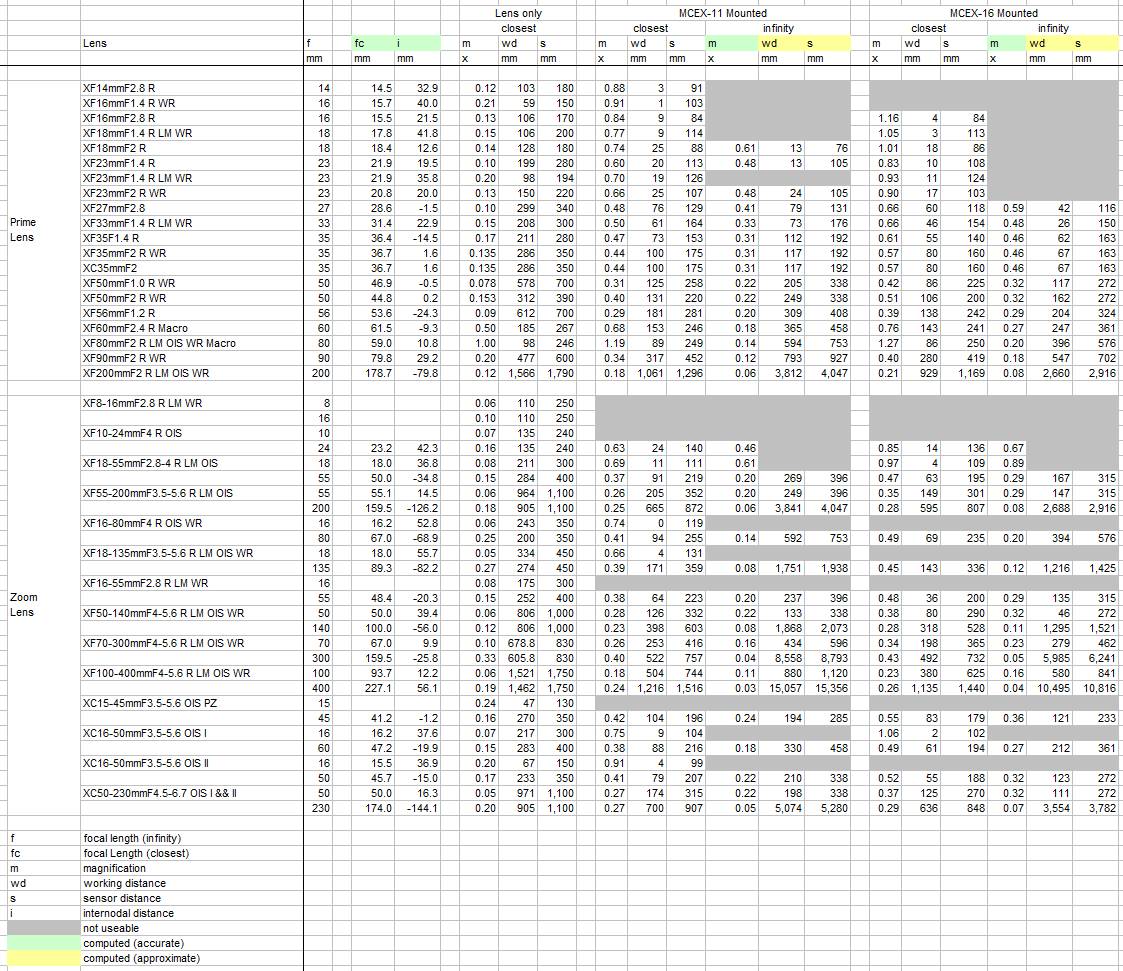This screenshot has width=1123, height=971.
Task: Click the XF56mmF1.2 R cell
Action: (191, 314)
